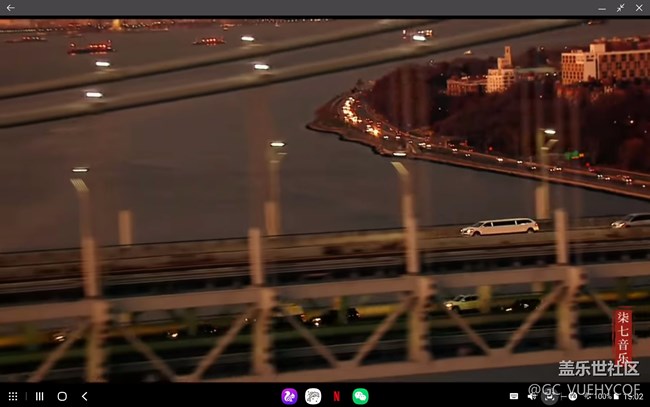Click the white limousine in the video
The image size is (650, 407).
click(499, 227)
